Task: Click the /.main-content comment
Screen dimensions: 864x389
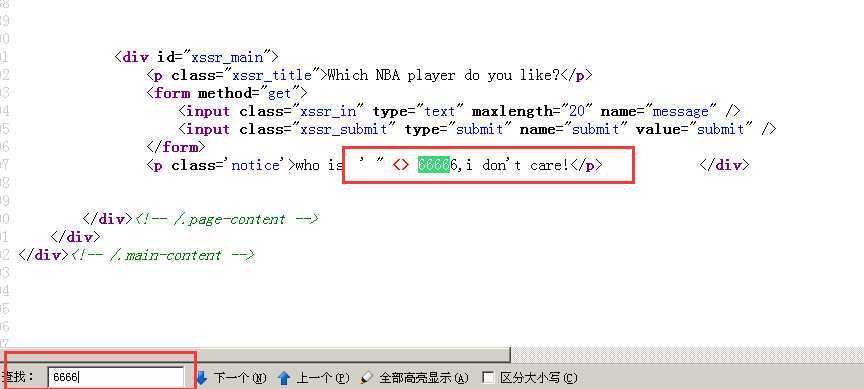Action: pyautogui.click(x=162, y=256)
